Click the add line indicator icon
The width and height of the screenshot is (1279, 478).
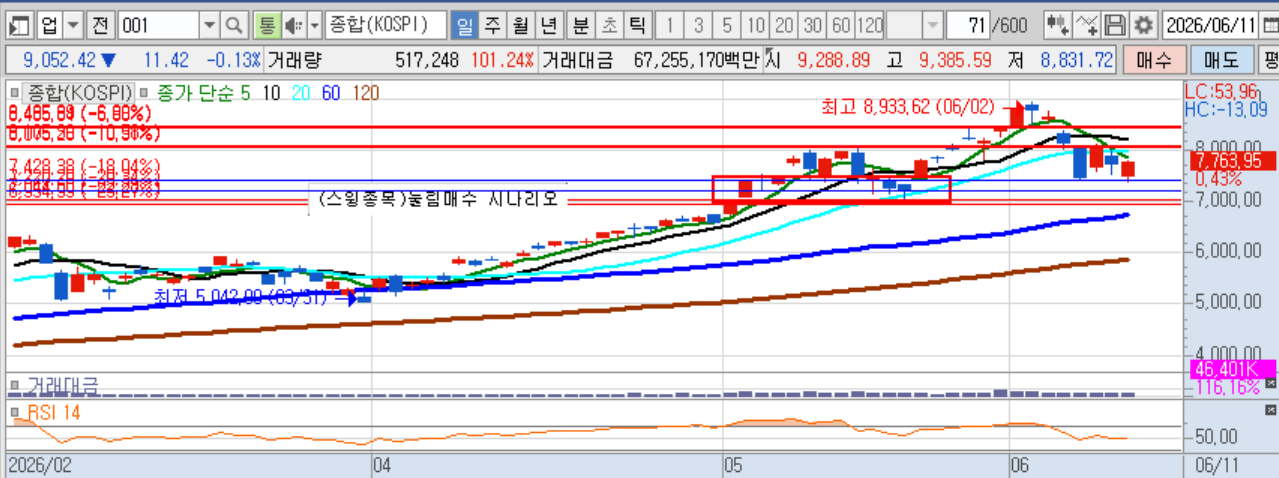tap(1088, 24)
